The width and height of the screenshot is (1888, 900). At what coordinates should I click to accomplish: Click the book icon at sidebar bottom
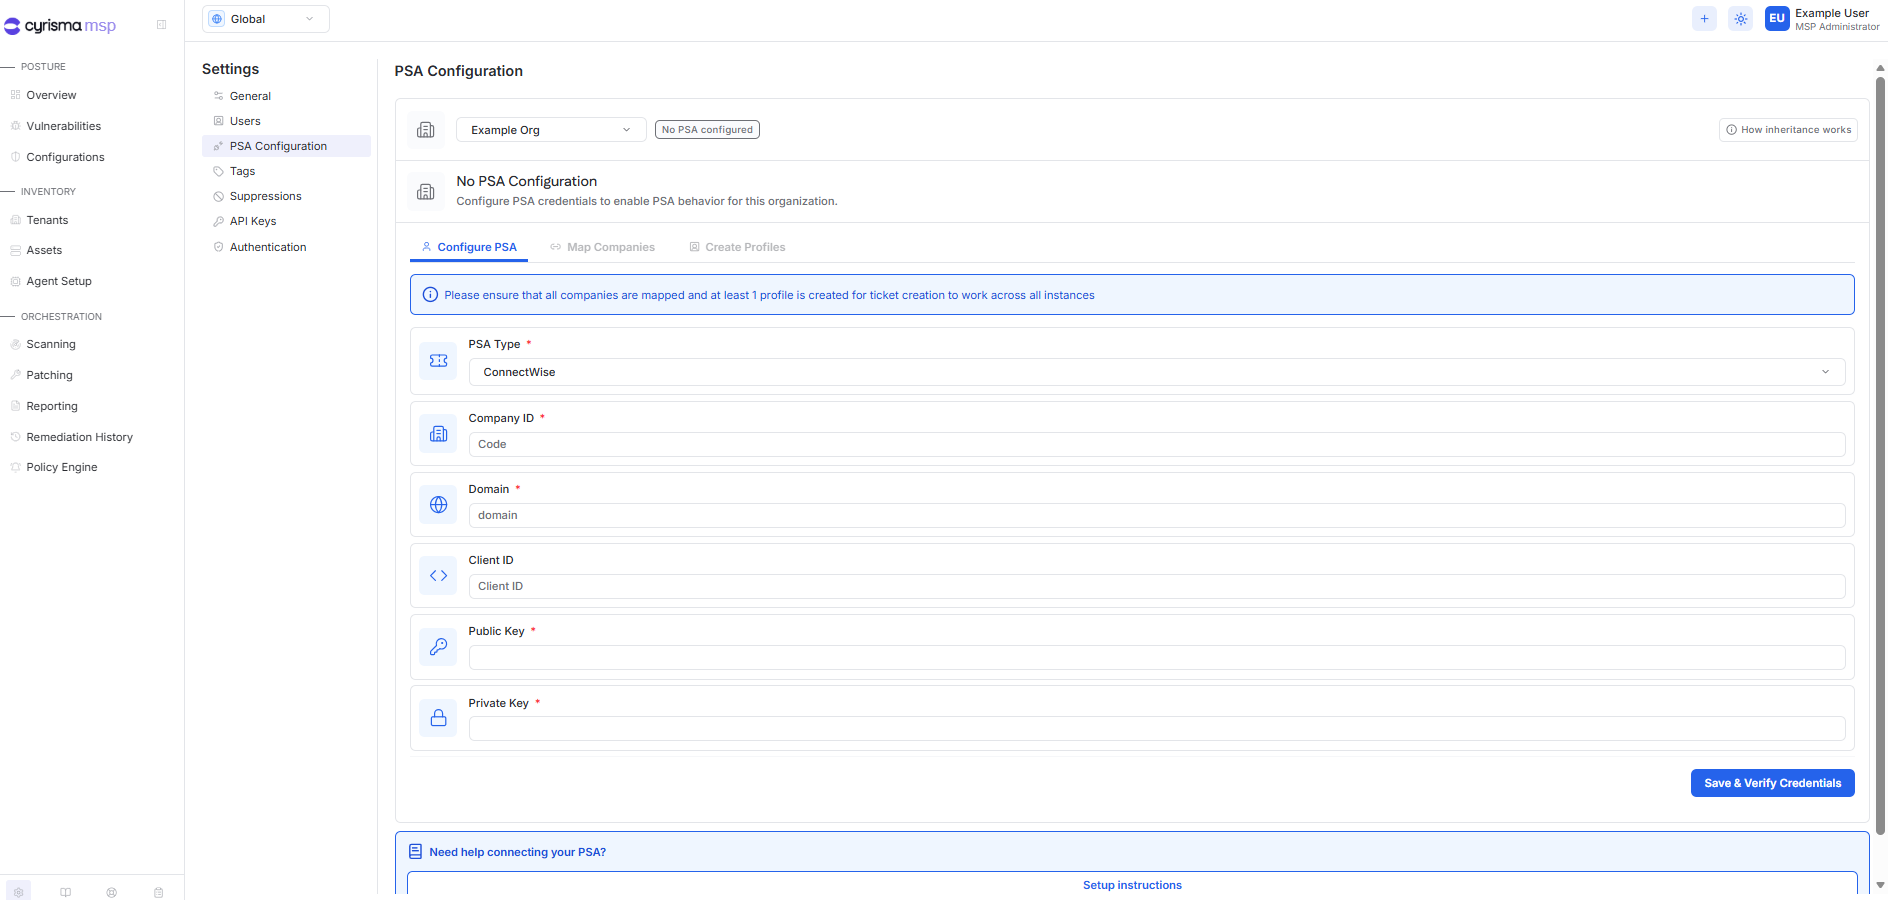65,892
